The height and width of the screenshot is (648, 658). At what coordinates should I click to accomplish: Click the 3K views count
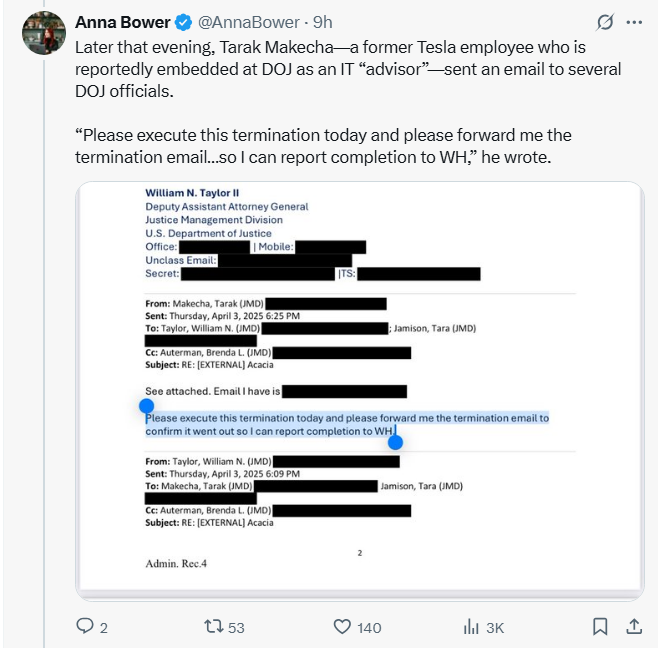[495, 627]
